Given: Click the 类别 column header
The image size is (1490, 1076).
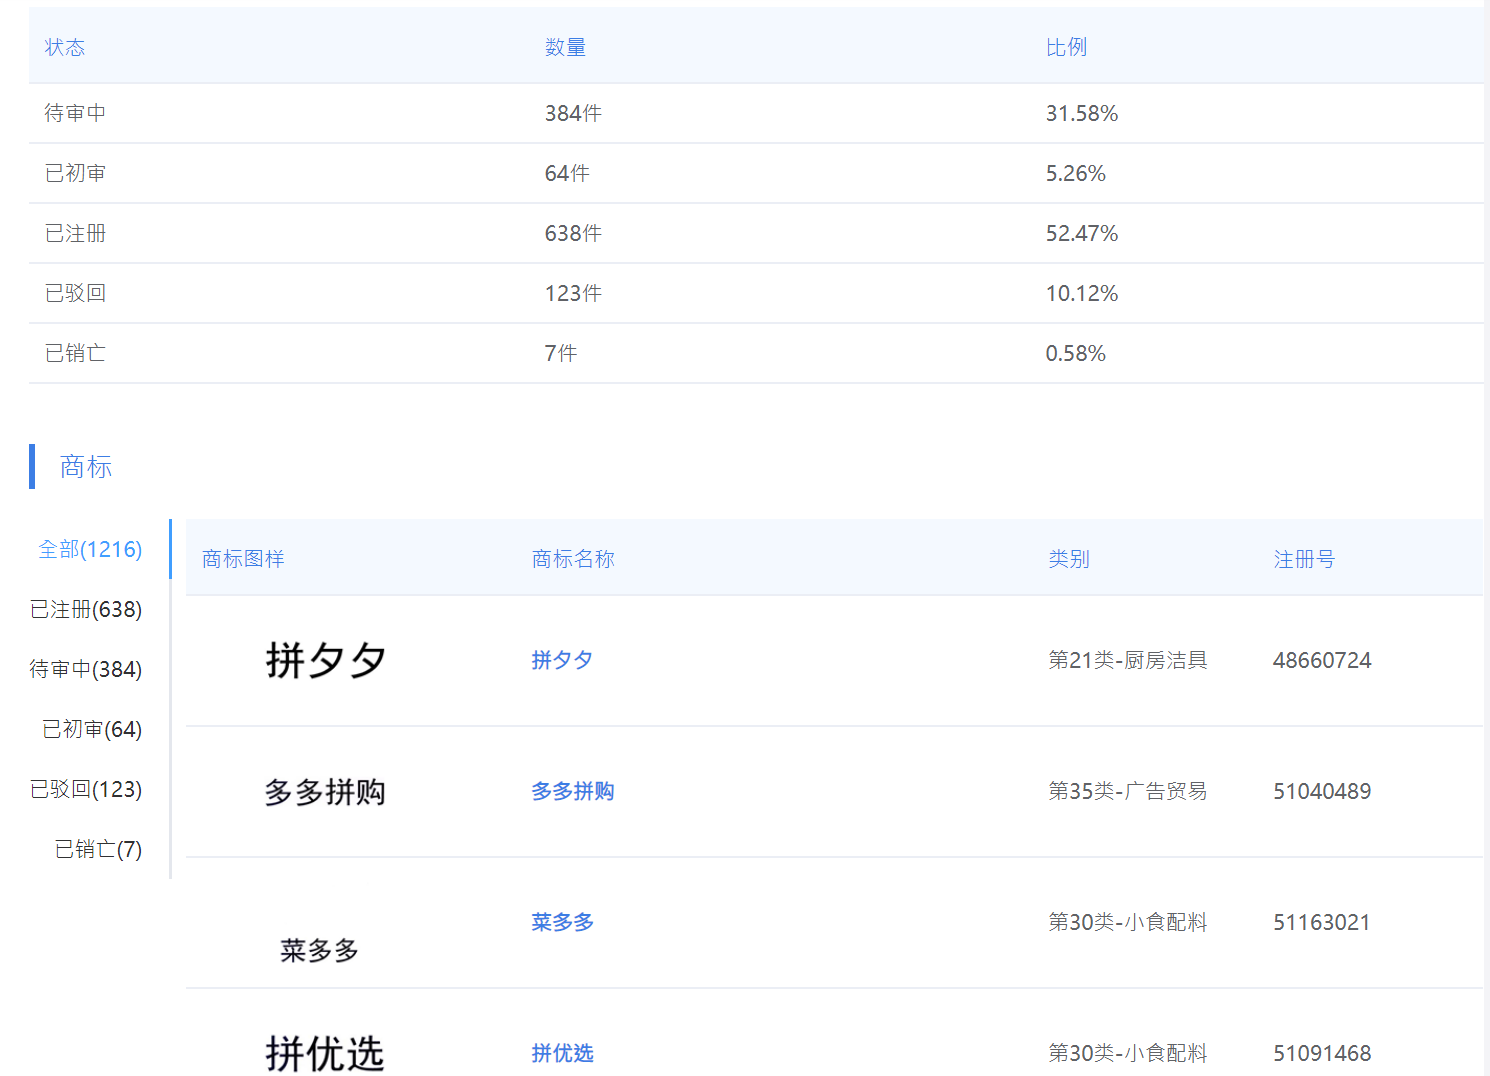Looking at the screenshot, I should 1069,559.
